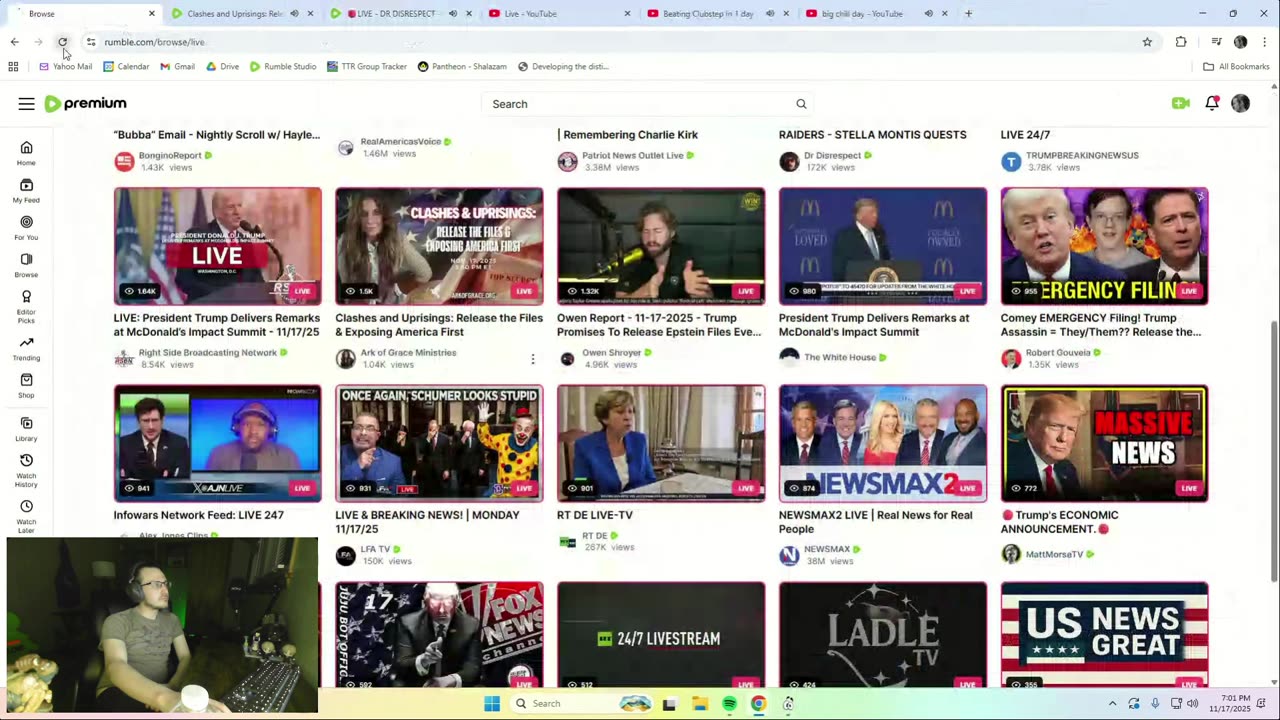
Task: Open the Owen Report video thumbnail
Action: (x=661, y=246)
